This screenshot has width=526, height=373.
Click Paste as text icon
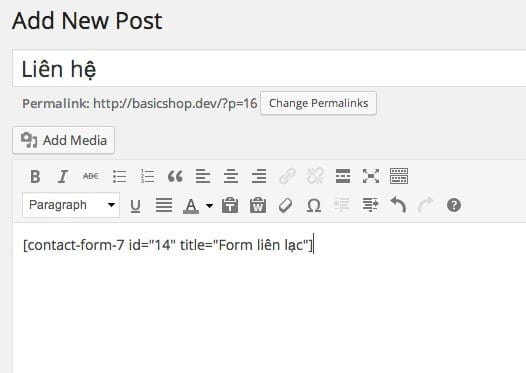coord(230,205)
